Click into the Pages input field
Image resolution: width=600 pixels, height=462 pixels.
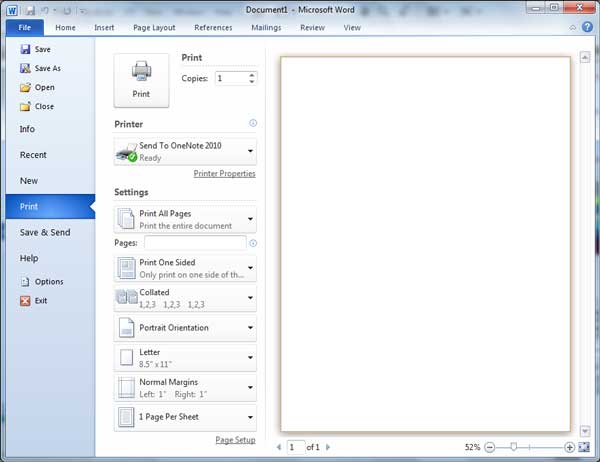[195, 243]
